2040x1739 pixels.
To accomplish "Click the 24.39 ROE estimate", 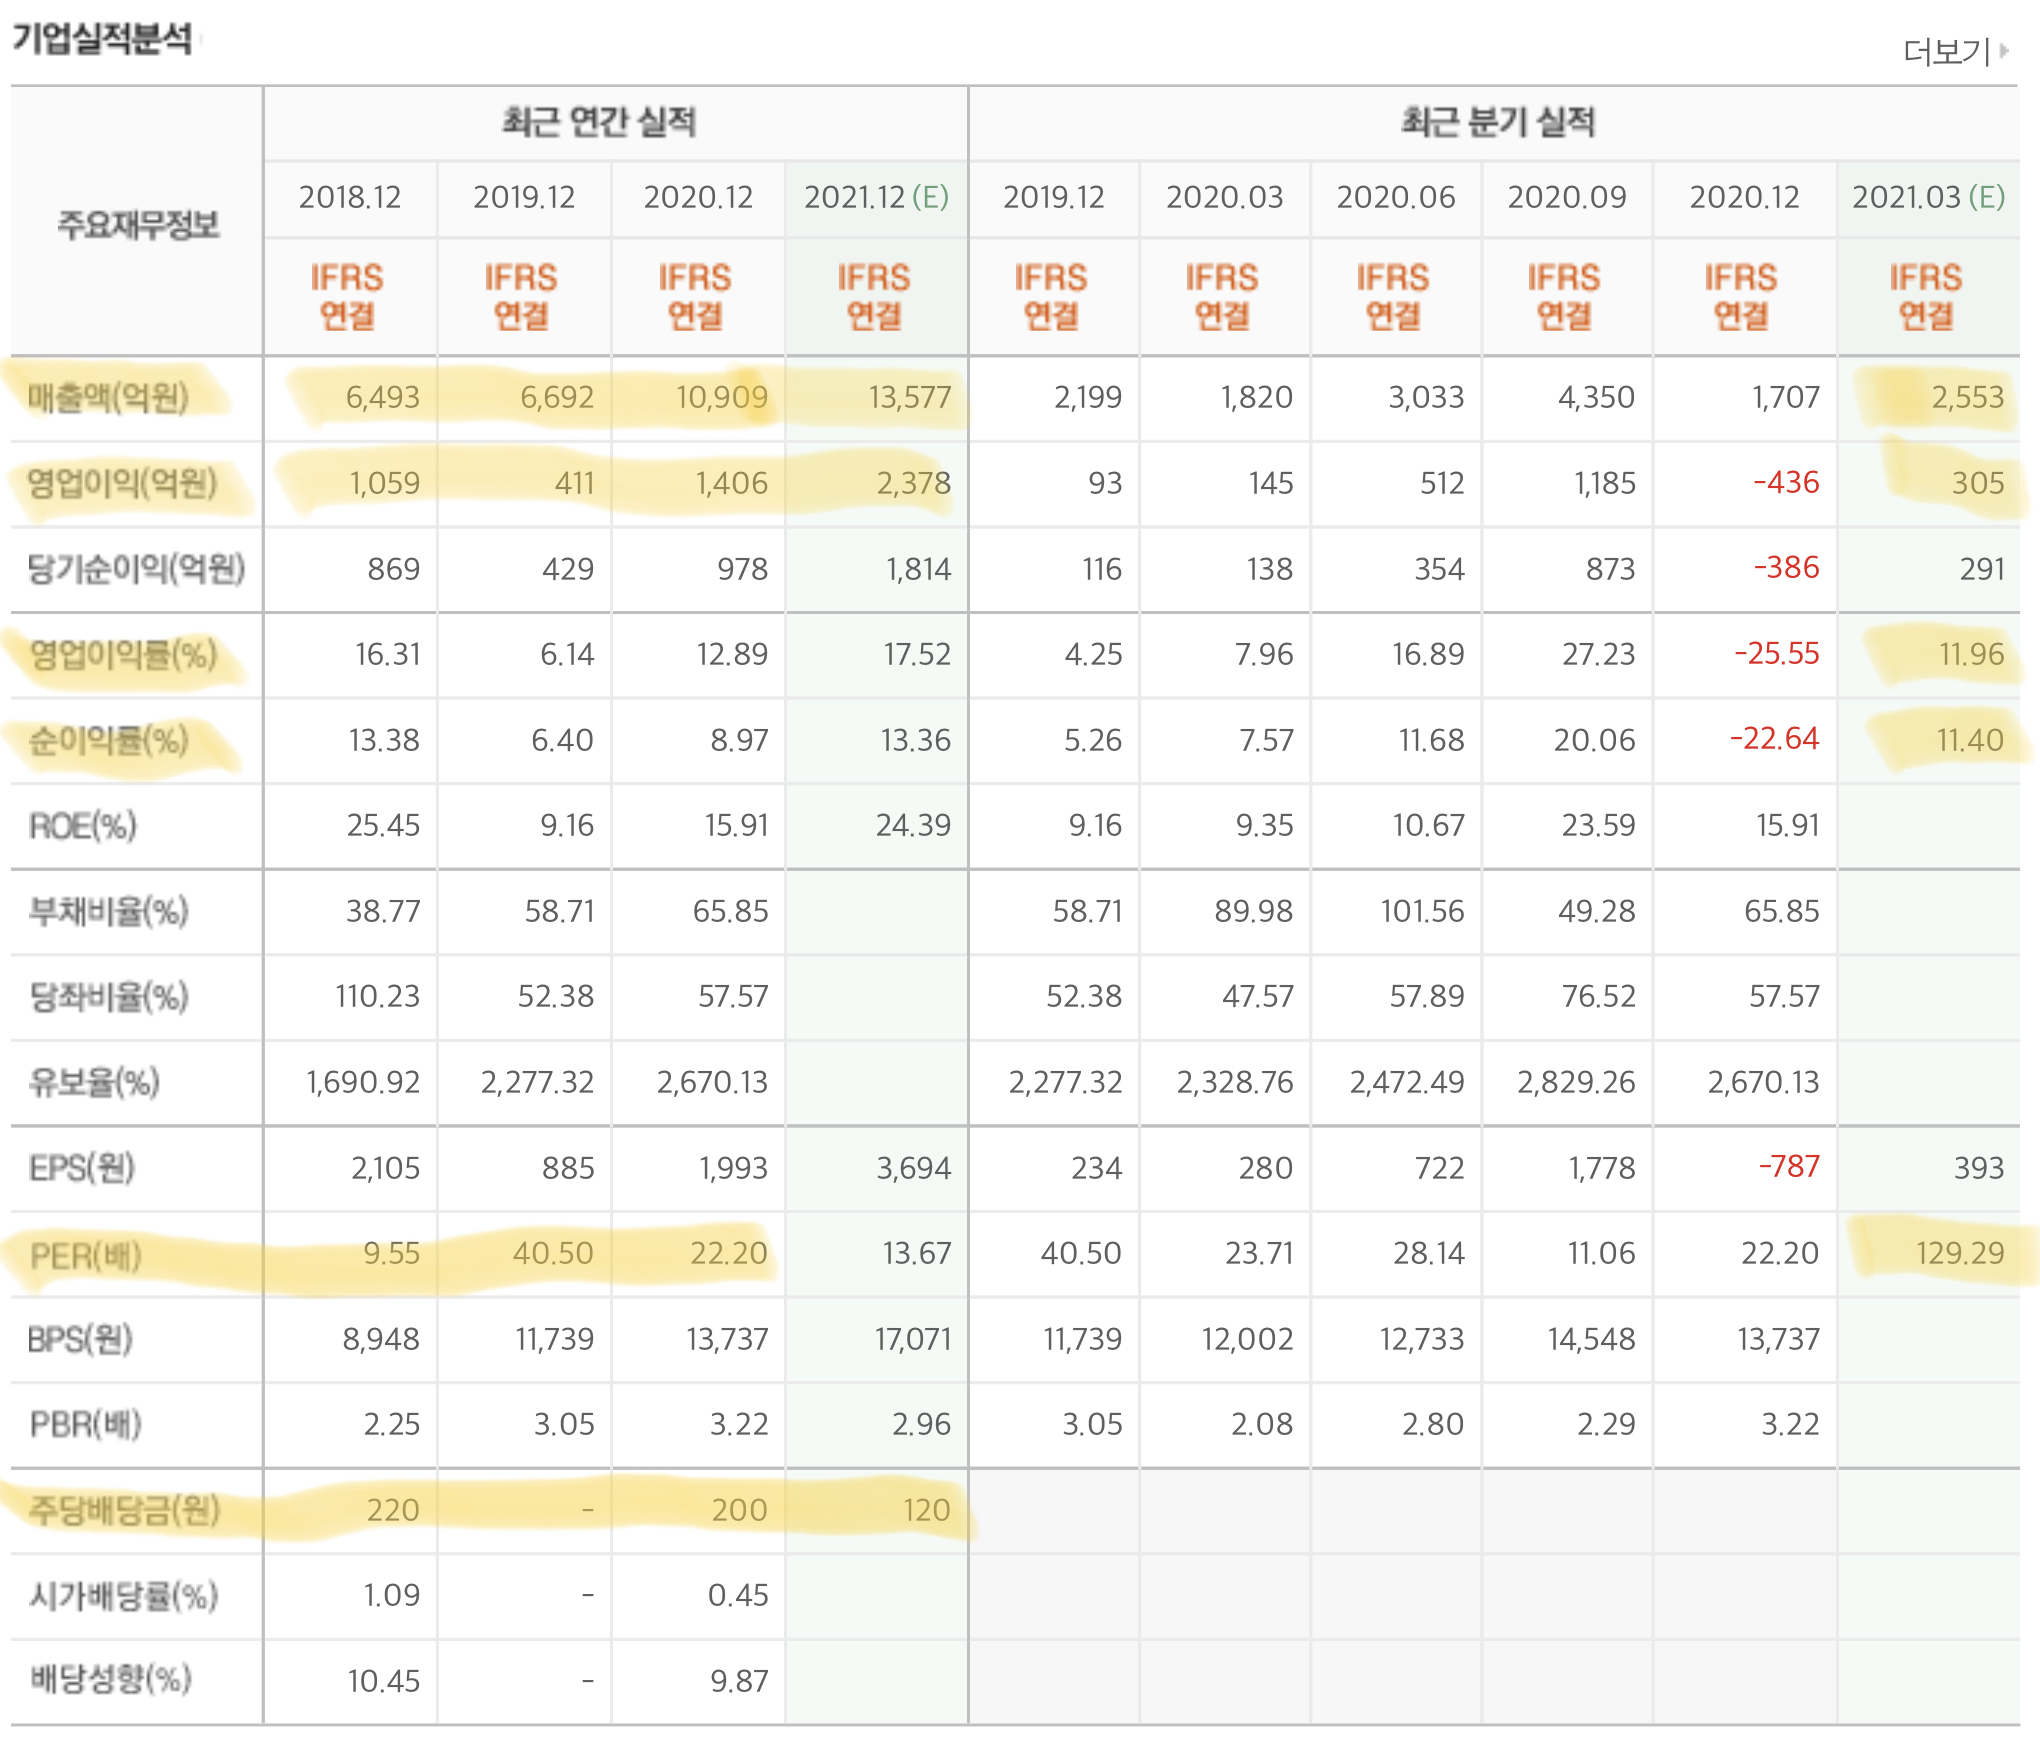I will click(914, 826).
